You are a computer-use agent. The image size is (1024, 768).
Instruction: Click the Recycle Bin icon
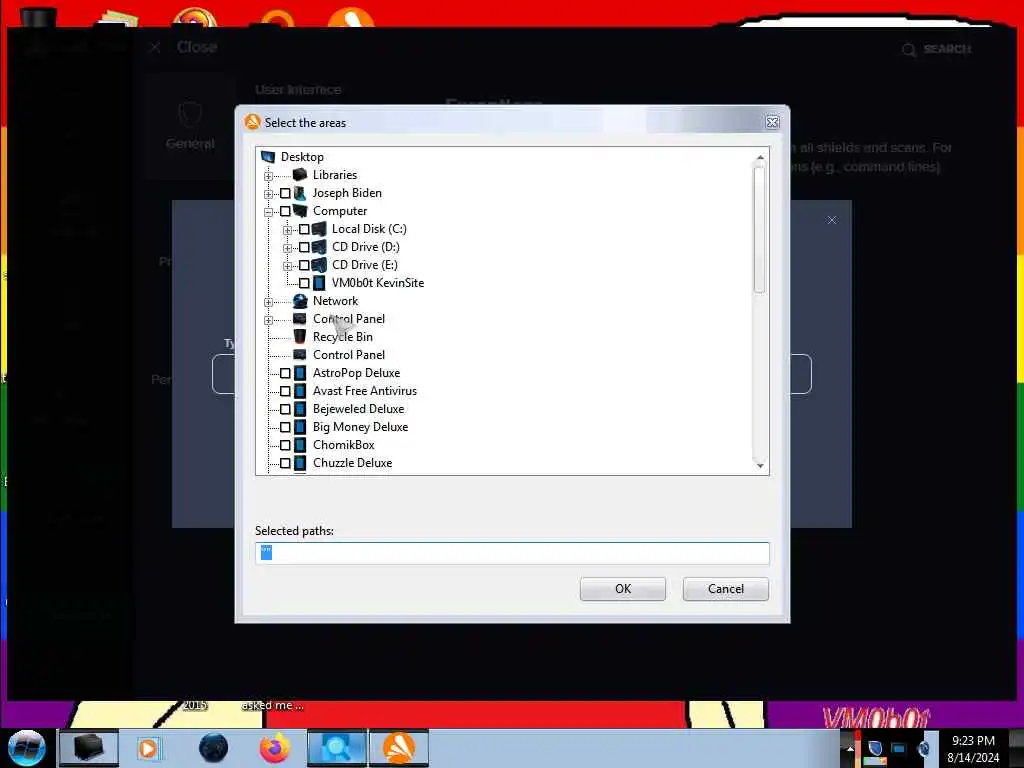tap(300, 336)
